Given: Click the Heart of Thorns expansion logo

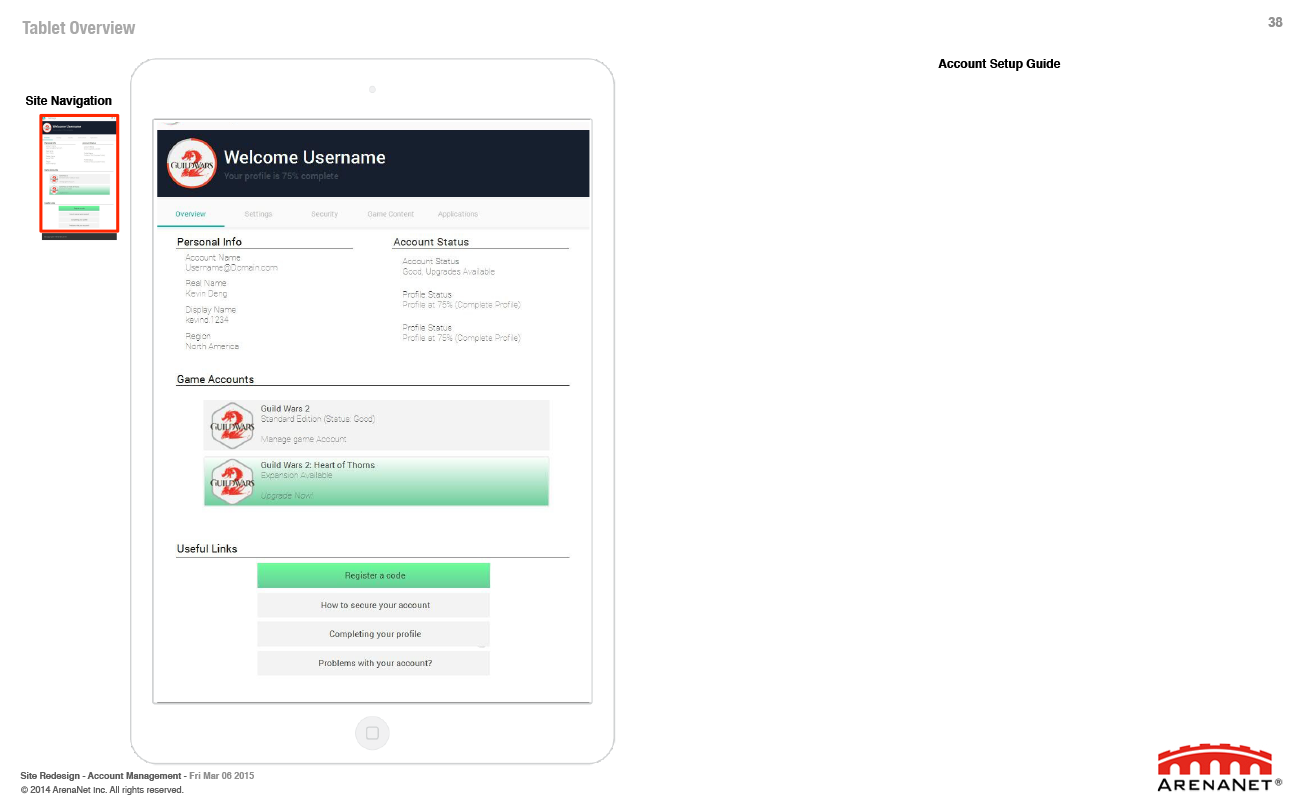Looking at the screenshot, I should pos(233,481).
